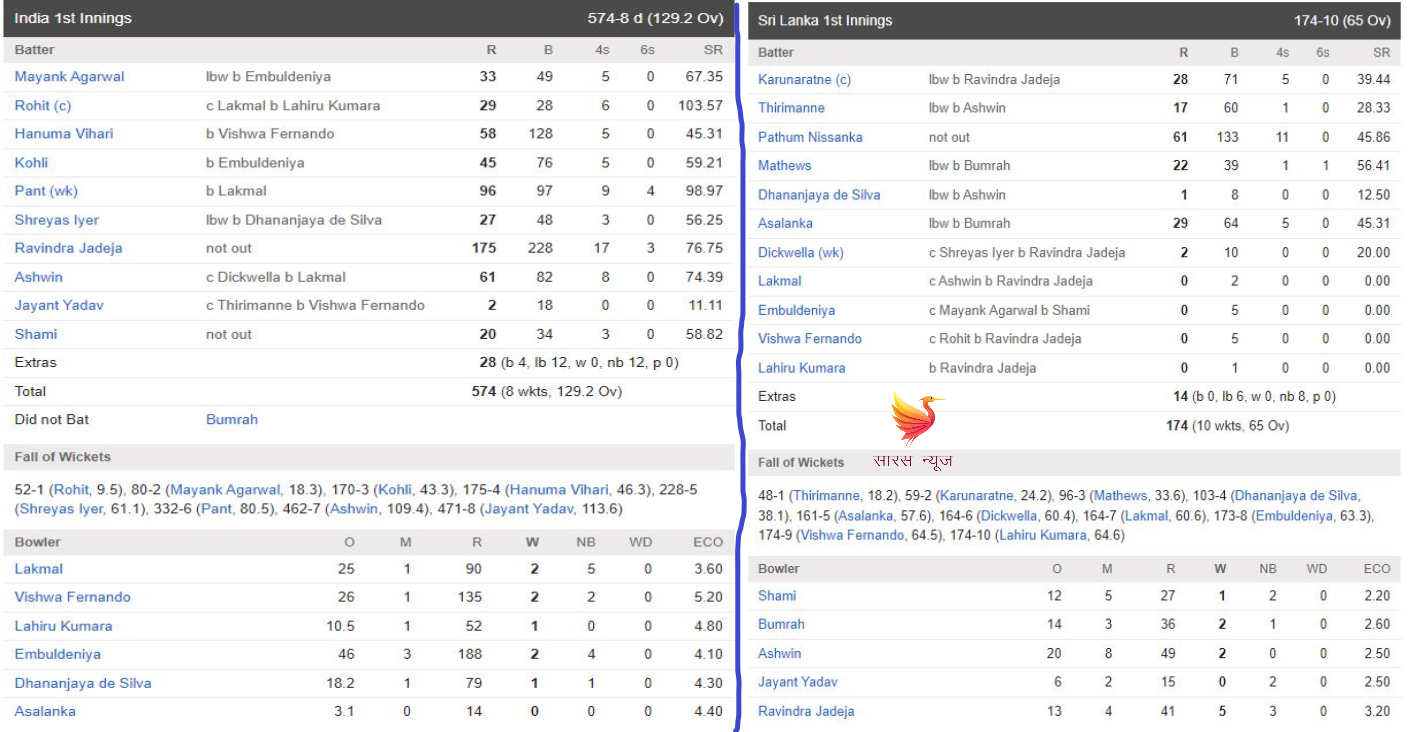
Task: Click the W column header in India bowler table
Action: [x=532, y=542]
